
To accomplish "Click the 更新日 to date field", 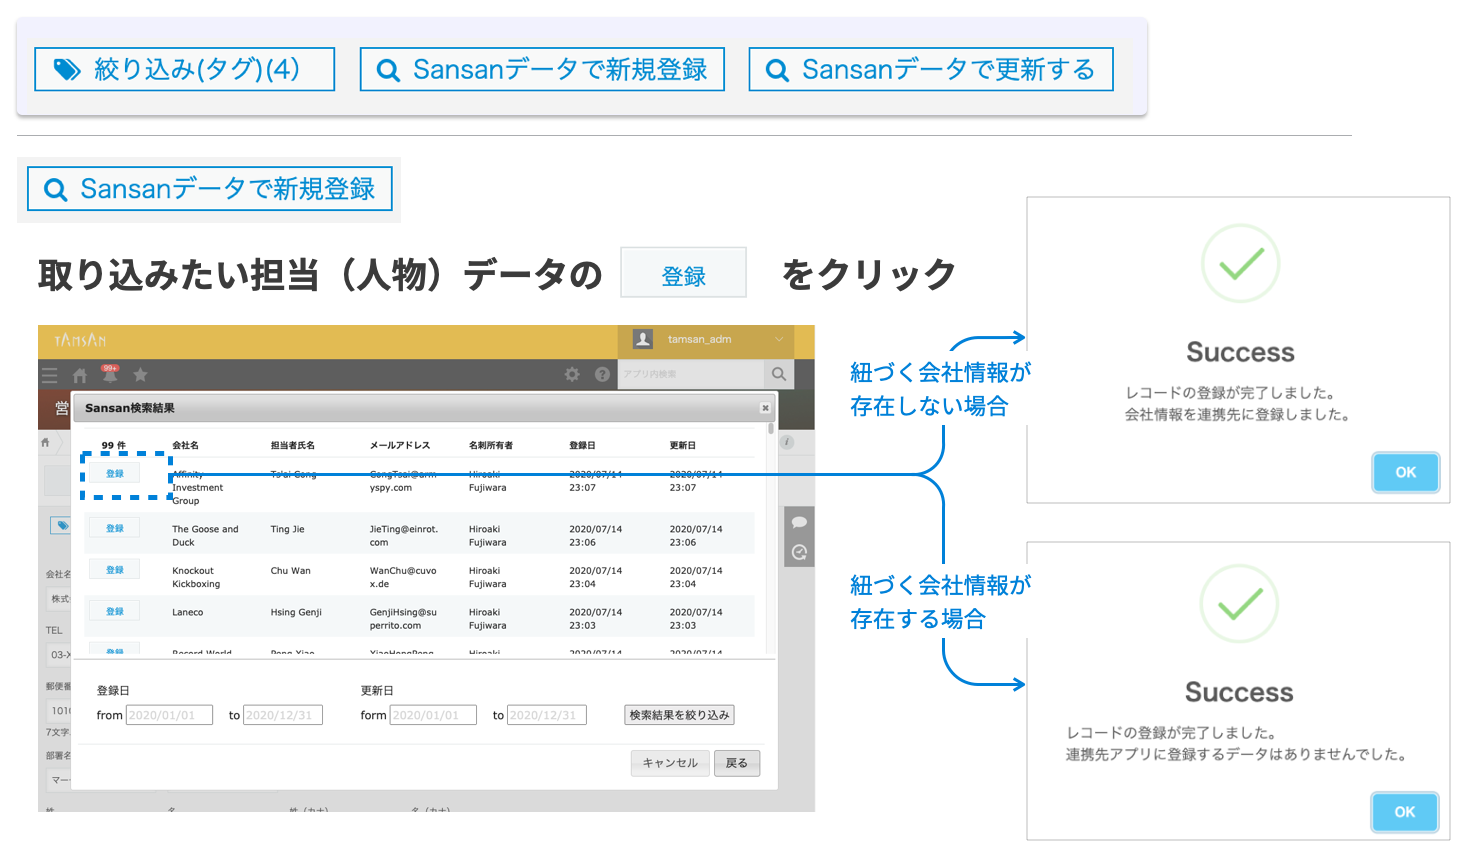I will (x=546, y=715).
